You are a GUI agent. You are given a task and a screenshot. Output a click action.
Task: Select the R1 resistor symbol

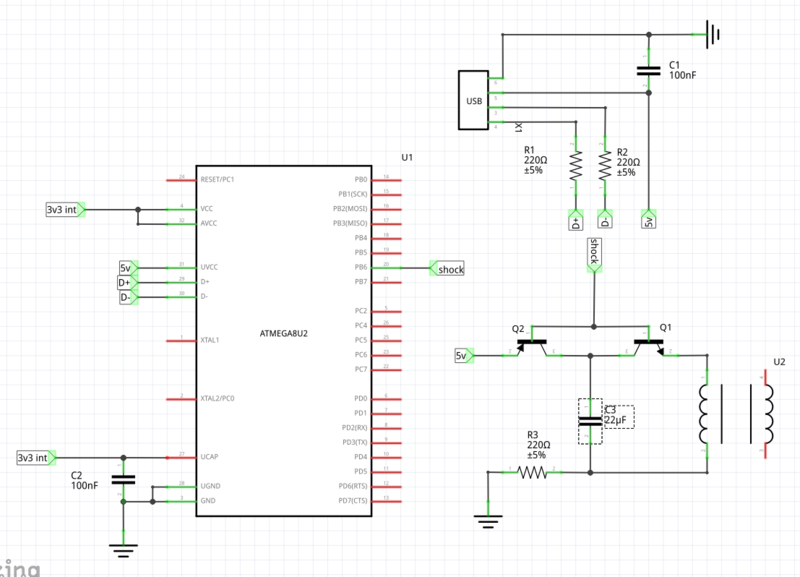(576, 165)
